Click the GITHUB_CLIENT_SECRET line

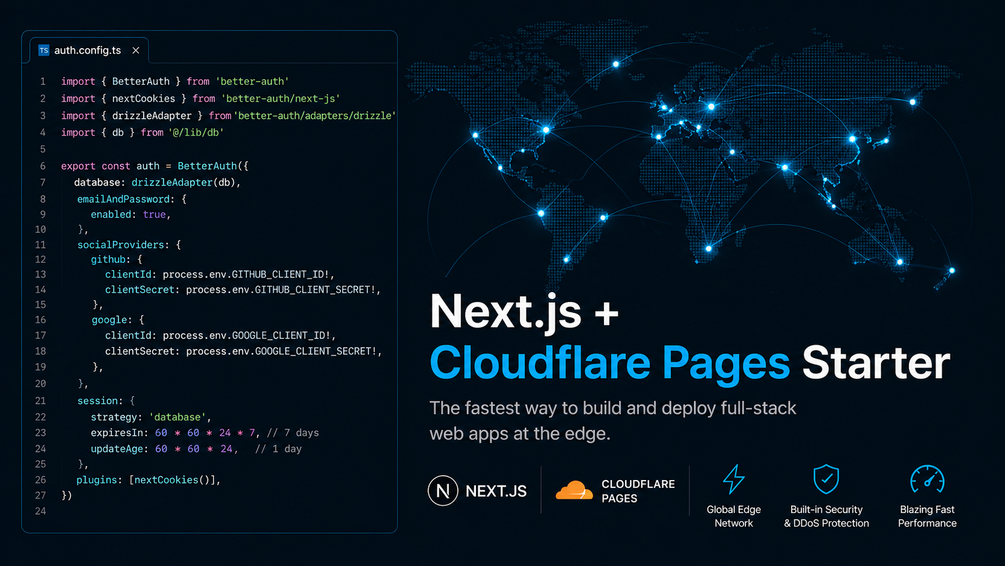click(243, 290)
